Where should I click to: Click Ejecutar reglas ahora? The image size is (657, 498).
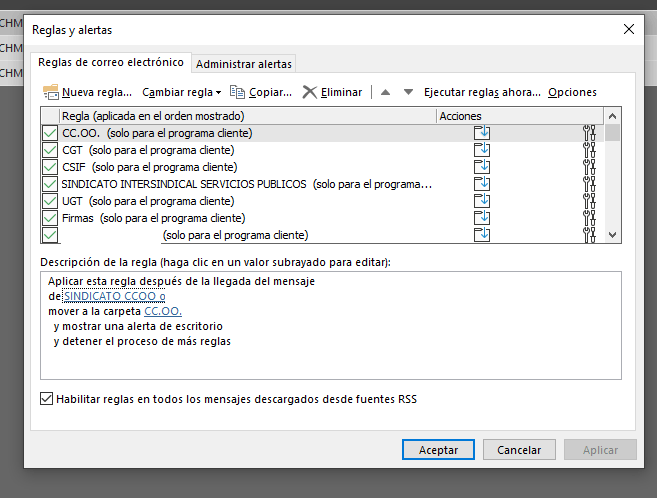click(x=482, y=92)
